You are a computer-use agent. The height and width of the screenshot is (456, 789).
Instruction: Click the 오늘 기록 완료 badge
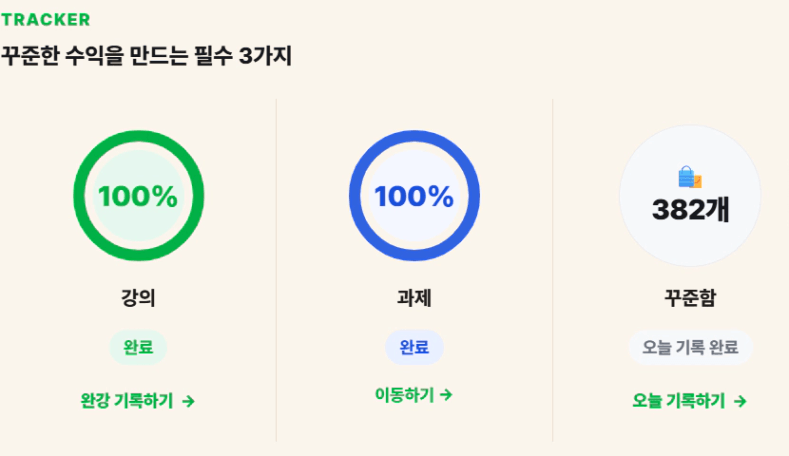click(690, 347)
